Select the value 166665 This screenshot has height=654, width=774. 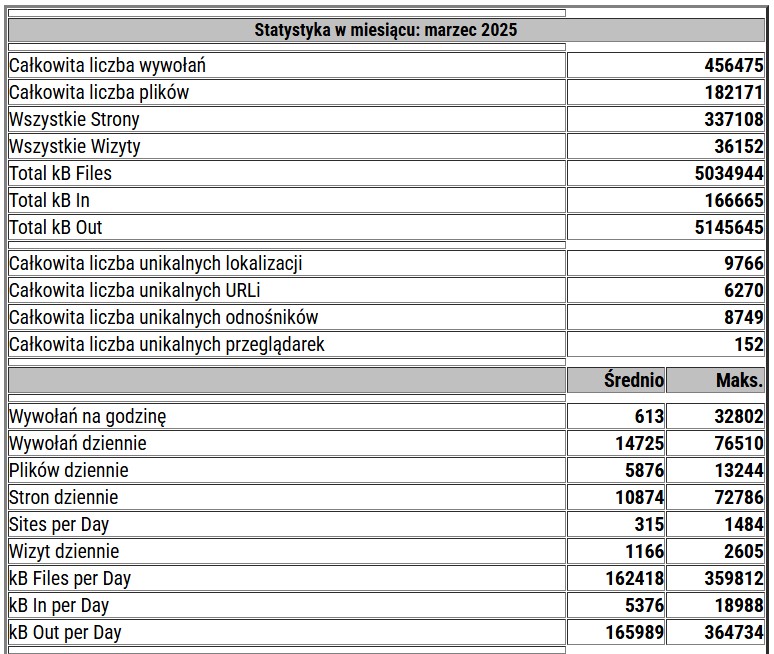tap(734, 200)
